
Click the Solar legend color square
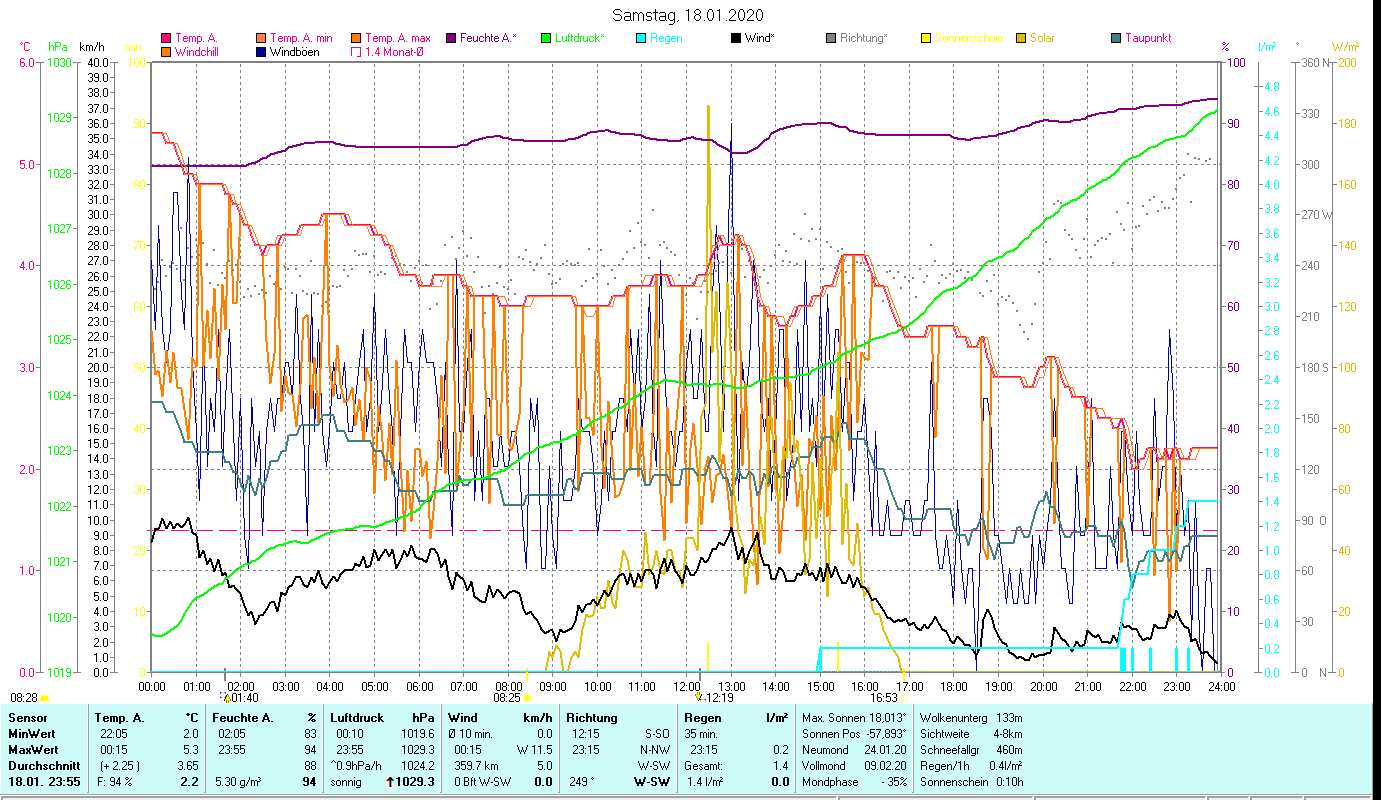point(1021,38)
